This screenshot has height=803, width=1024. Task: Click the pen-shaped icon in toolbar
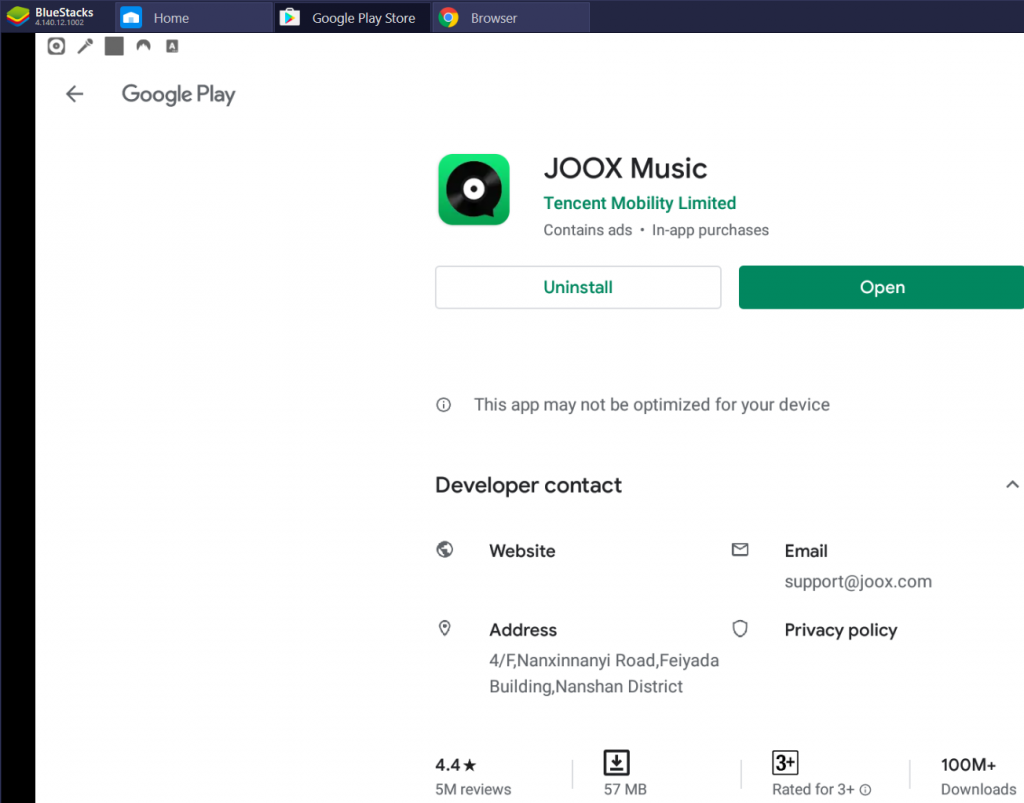85,46
